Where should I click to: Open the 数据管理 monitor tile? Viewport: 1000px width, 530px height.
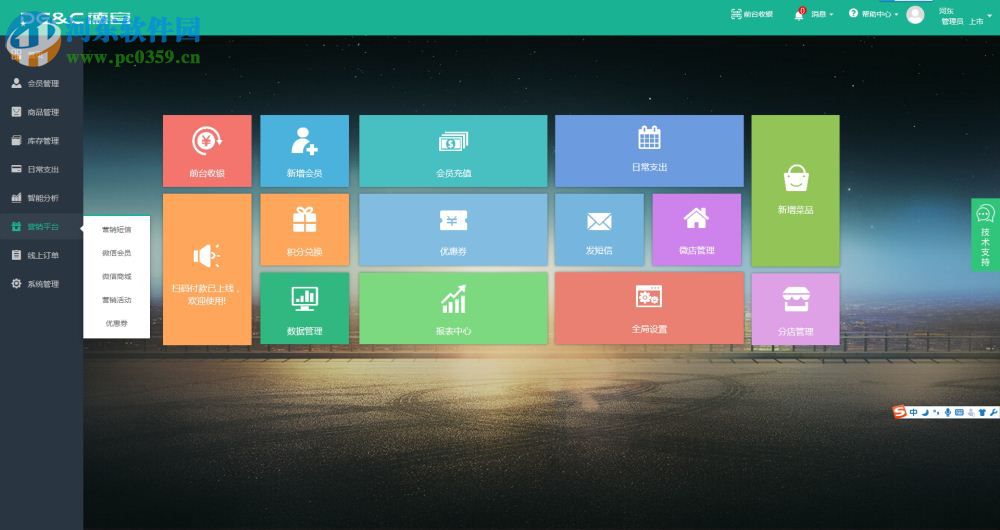[304, 308]
